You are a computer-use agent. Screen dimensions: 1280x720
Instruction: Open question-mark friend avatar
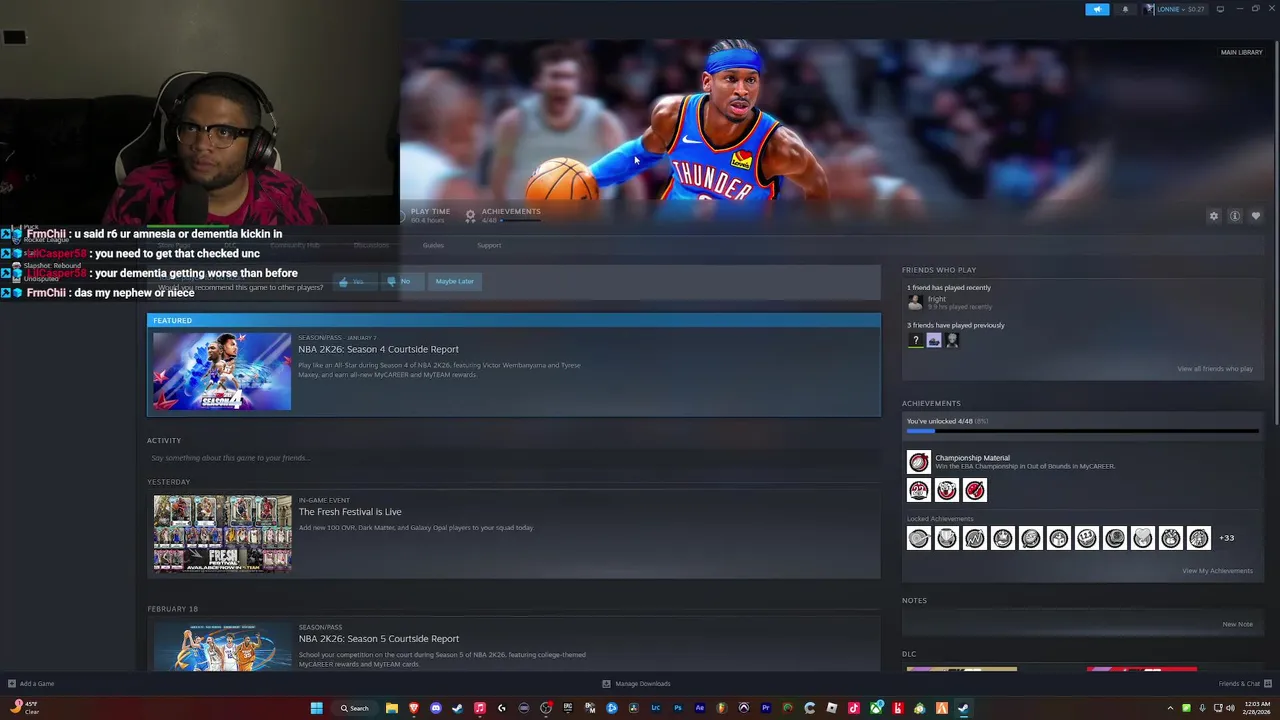915,340
